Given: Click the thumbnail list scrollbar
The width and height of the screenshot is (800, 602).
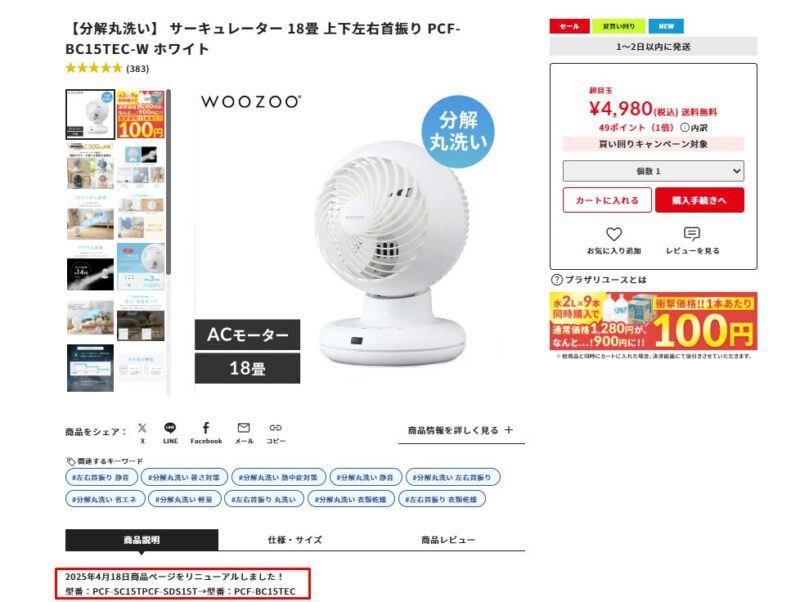Looking at the screenshot, I should coord(168,184).
